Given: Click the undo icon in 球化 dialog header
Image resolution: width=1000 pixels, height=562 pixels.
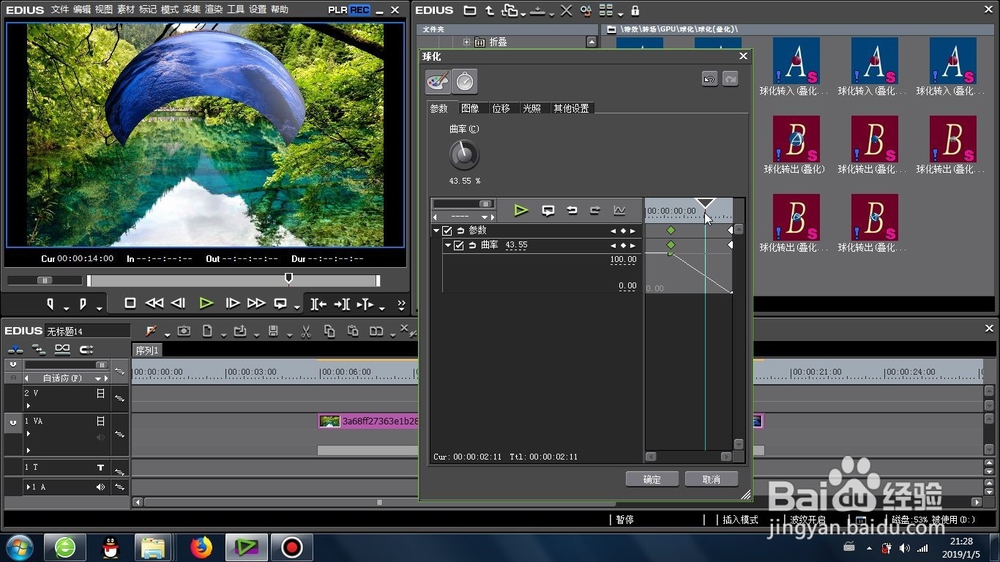Looking at the screenshot, I should tap(709, 79).
